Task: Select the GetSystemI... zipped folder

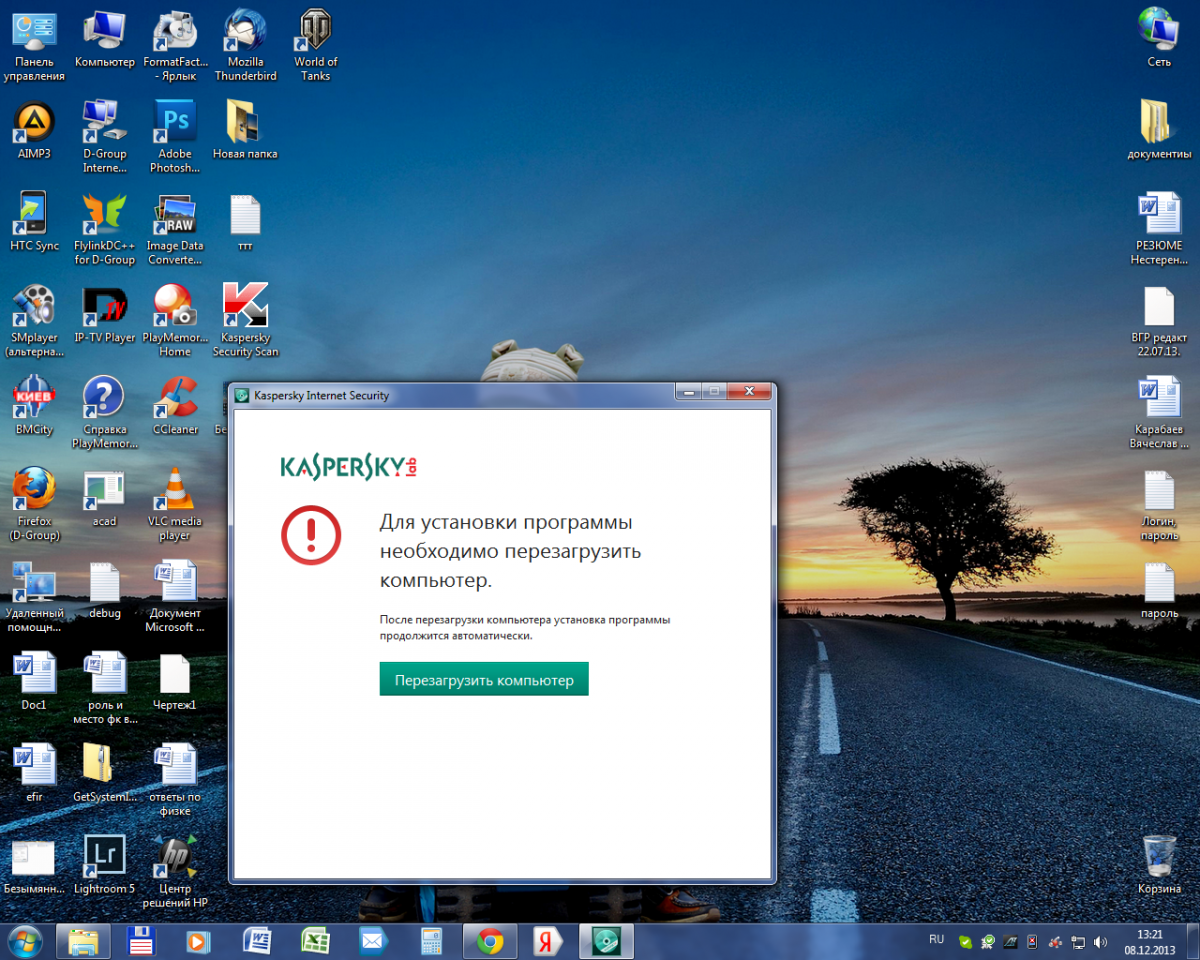Action: (104, 774)
